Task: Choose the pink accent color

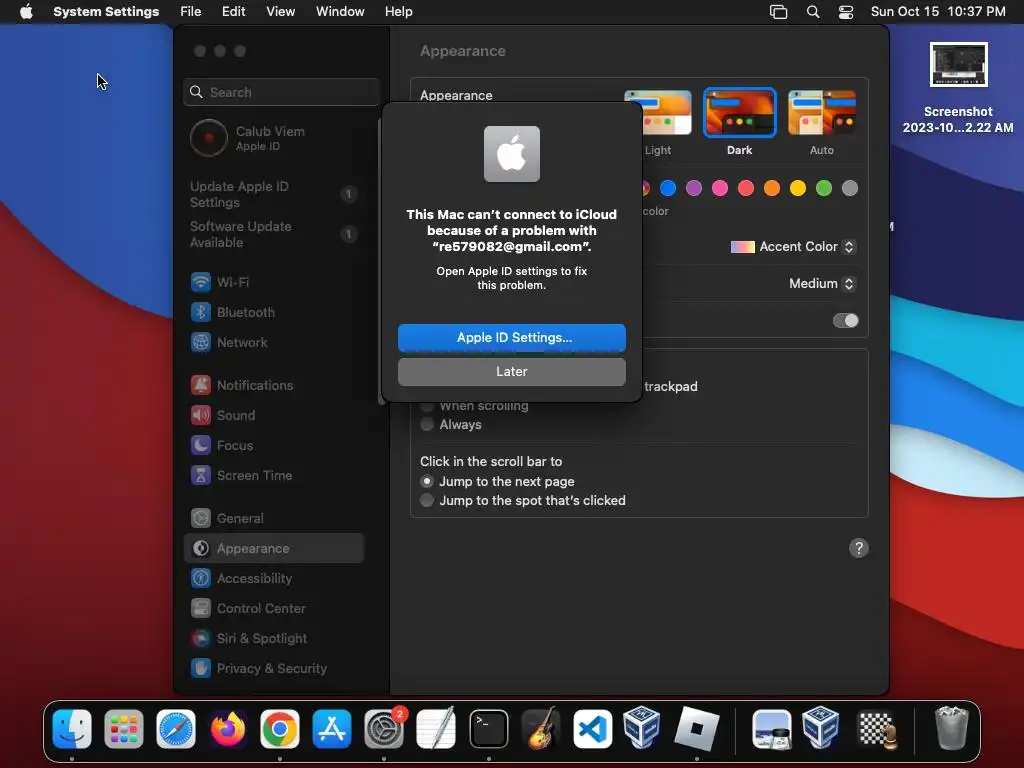Action: pyautogui.click(x=720, y=188)
